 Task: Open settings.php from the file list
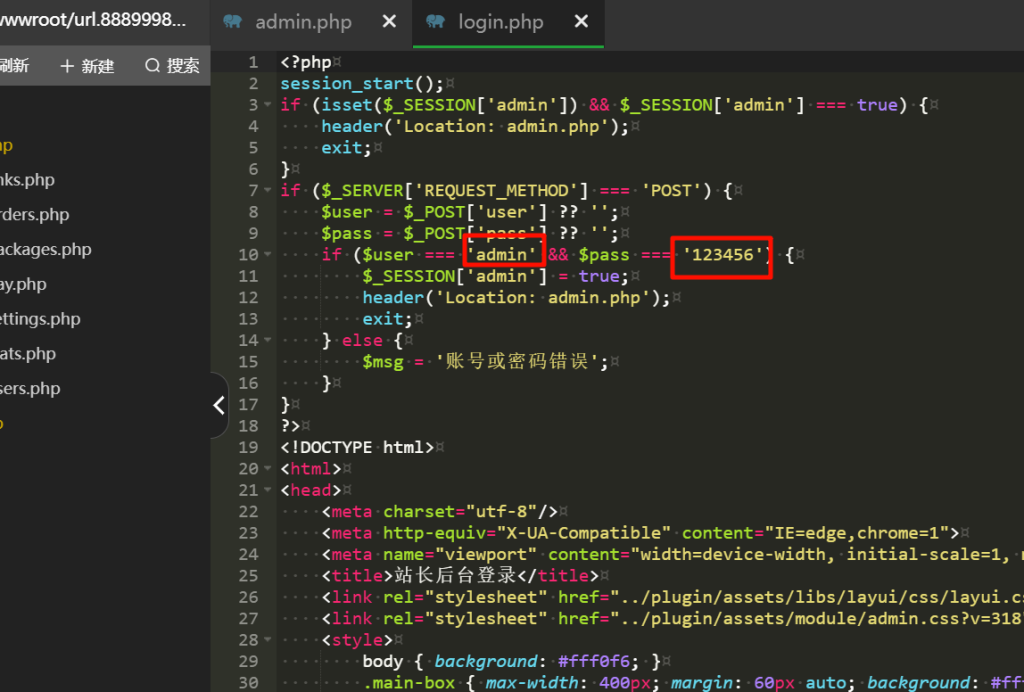tap(40, 319)
